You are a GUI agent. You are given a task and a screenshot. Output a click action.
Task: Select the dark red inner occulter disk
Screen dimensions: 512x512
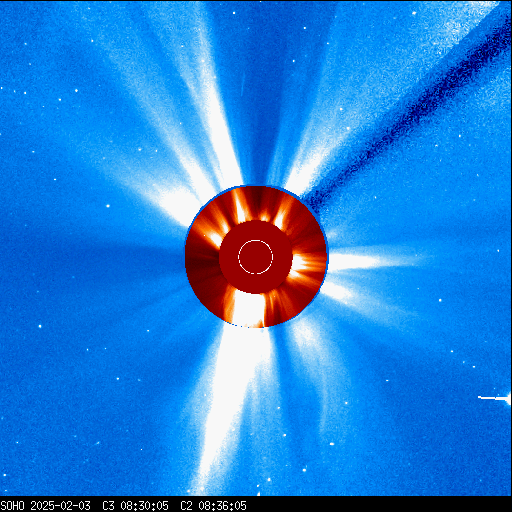pyautogui.click(x=256, y=257)
